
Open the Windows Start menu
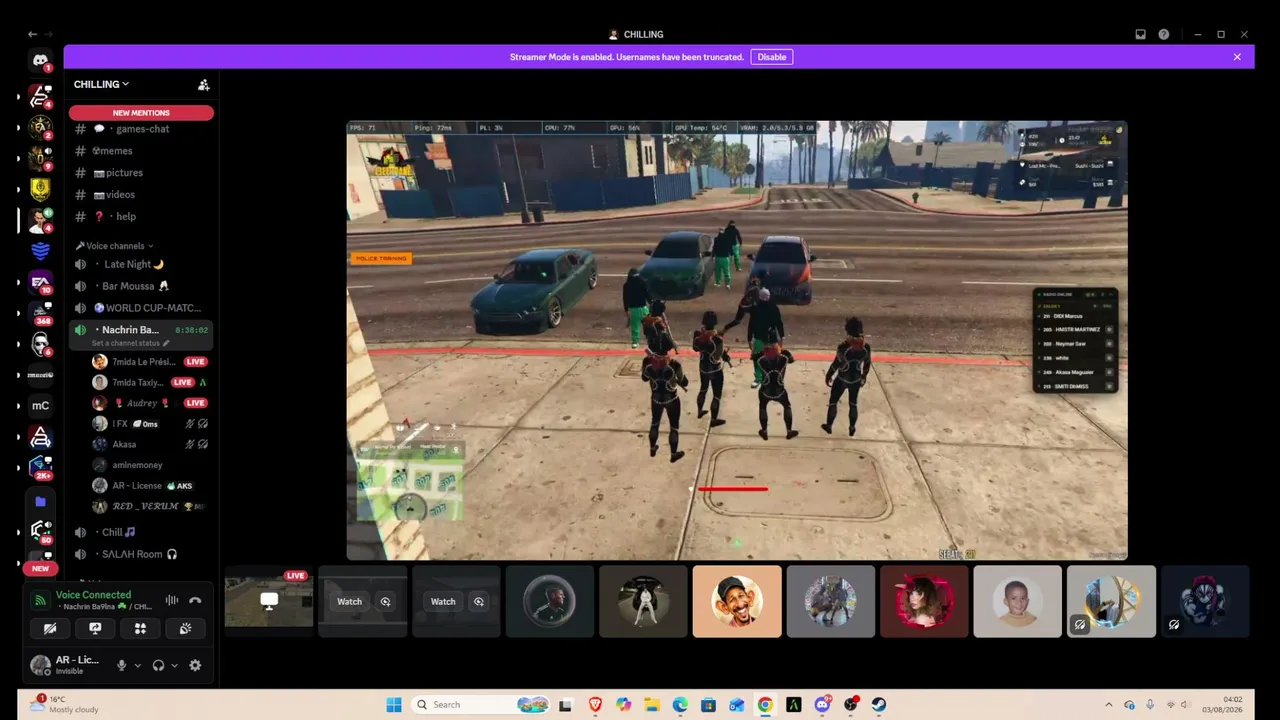click(x=393, y=705)
